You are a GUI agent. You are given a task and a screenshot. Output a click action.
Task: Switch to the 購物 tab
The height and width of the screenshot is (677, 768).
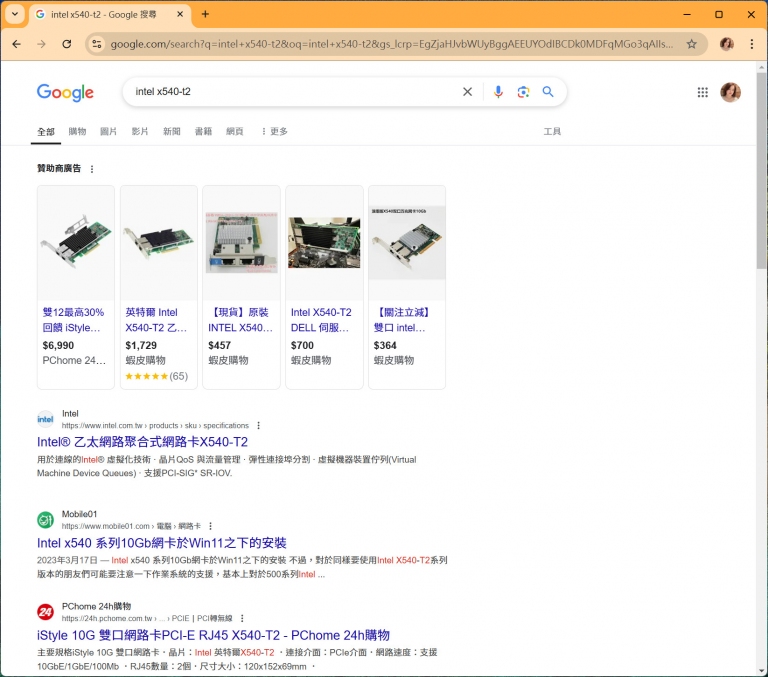point(77,131)
